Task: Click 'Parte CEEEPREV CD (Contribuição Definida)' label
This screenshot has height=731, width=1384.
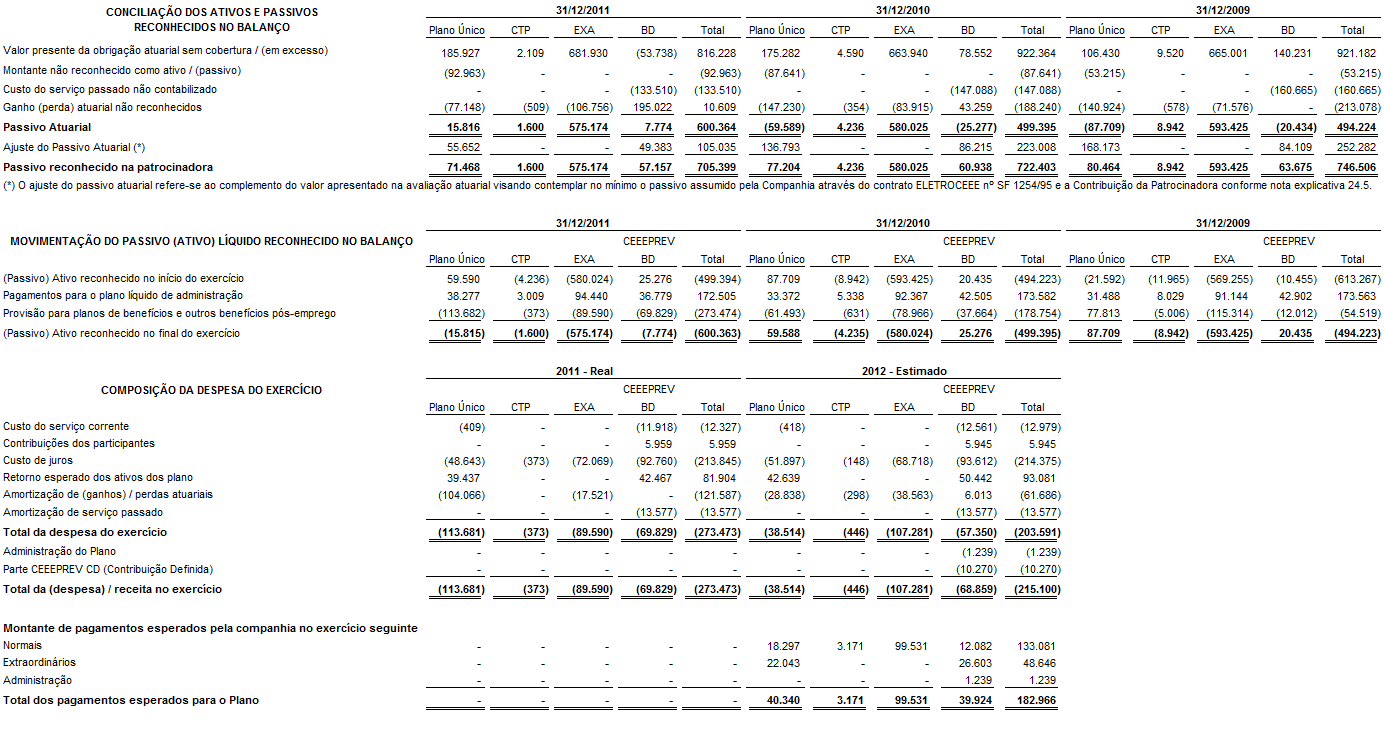Action: tap(110, 569)
